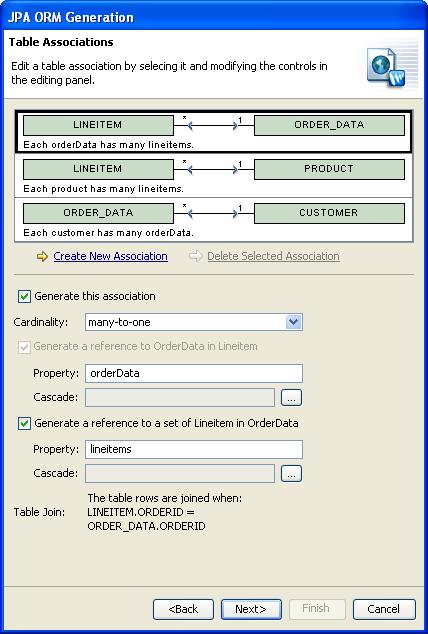
Task: Uncheck Generate this association
Action: pyautogui.click(x=24, y=296)
